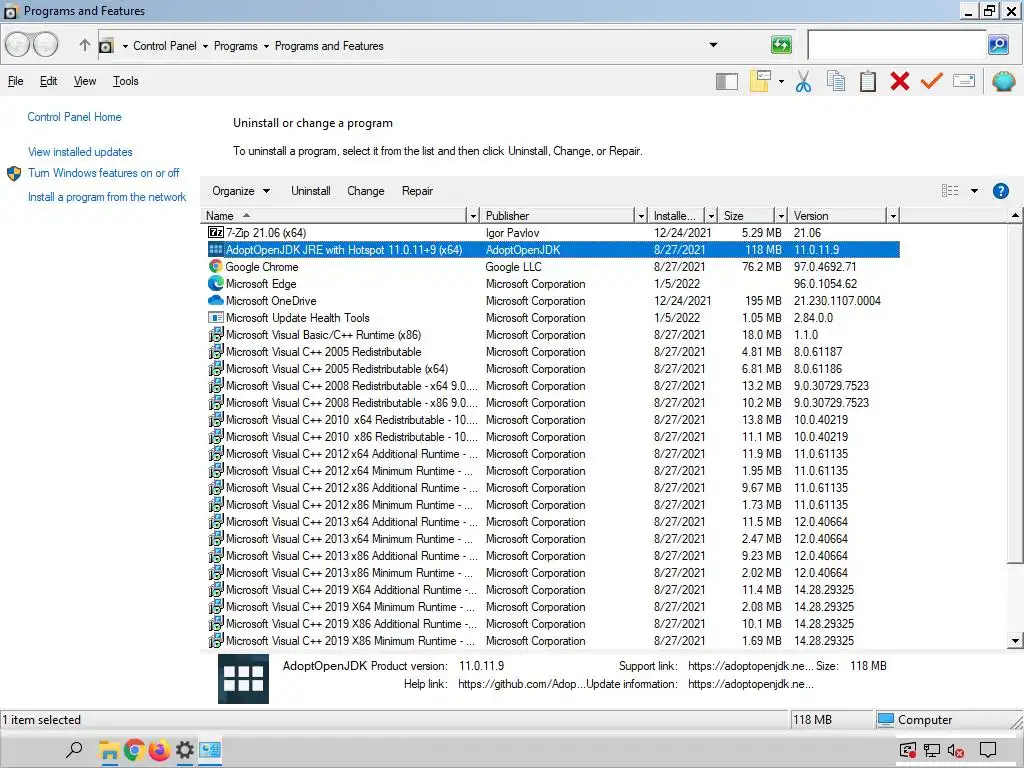Open the File menu
The height and width of the screenshot is (768, 1024).
(x=16, y=81)
